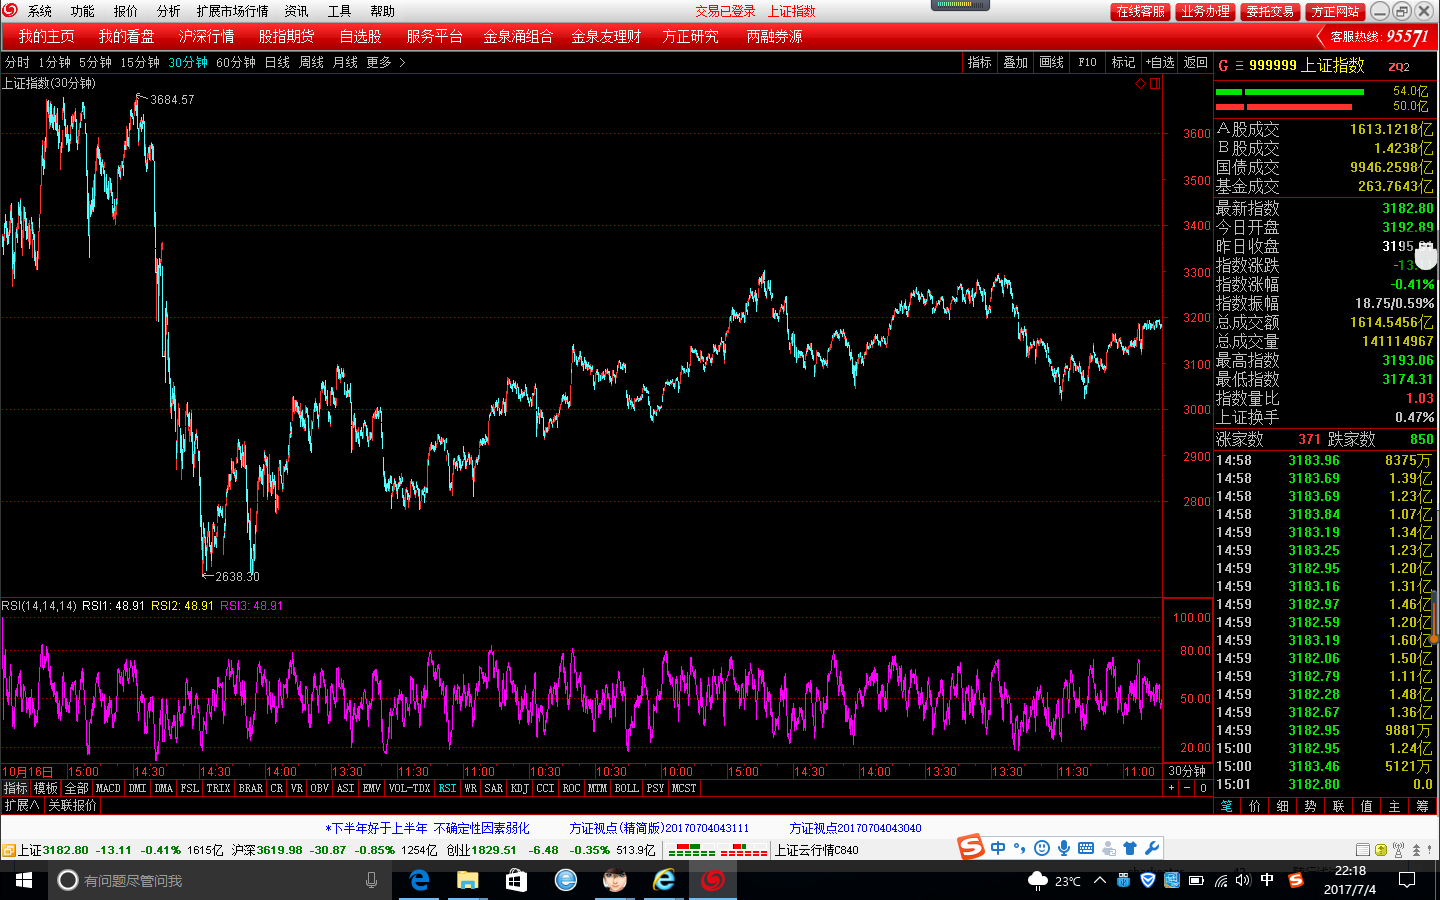The image size is (1440, 900).
Task: Click the Sogou input method logo
Action: pos(971,847)
